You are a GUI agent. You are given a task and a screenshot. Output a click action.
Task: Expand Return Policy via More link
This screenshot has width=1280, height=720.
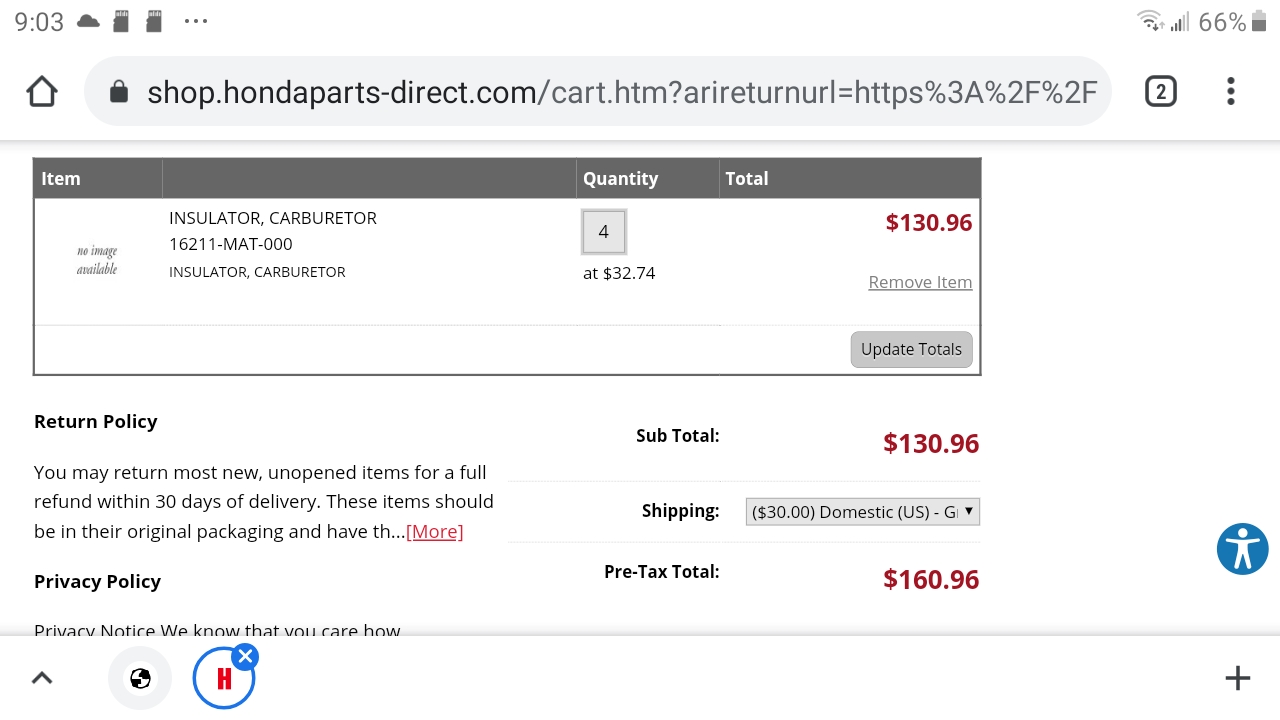coord(434,532)
